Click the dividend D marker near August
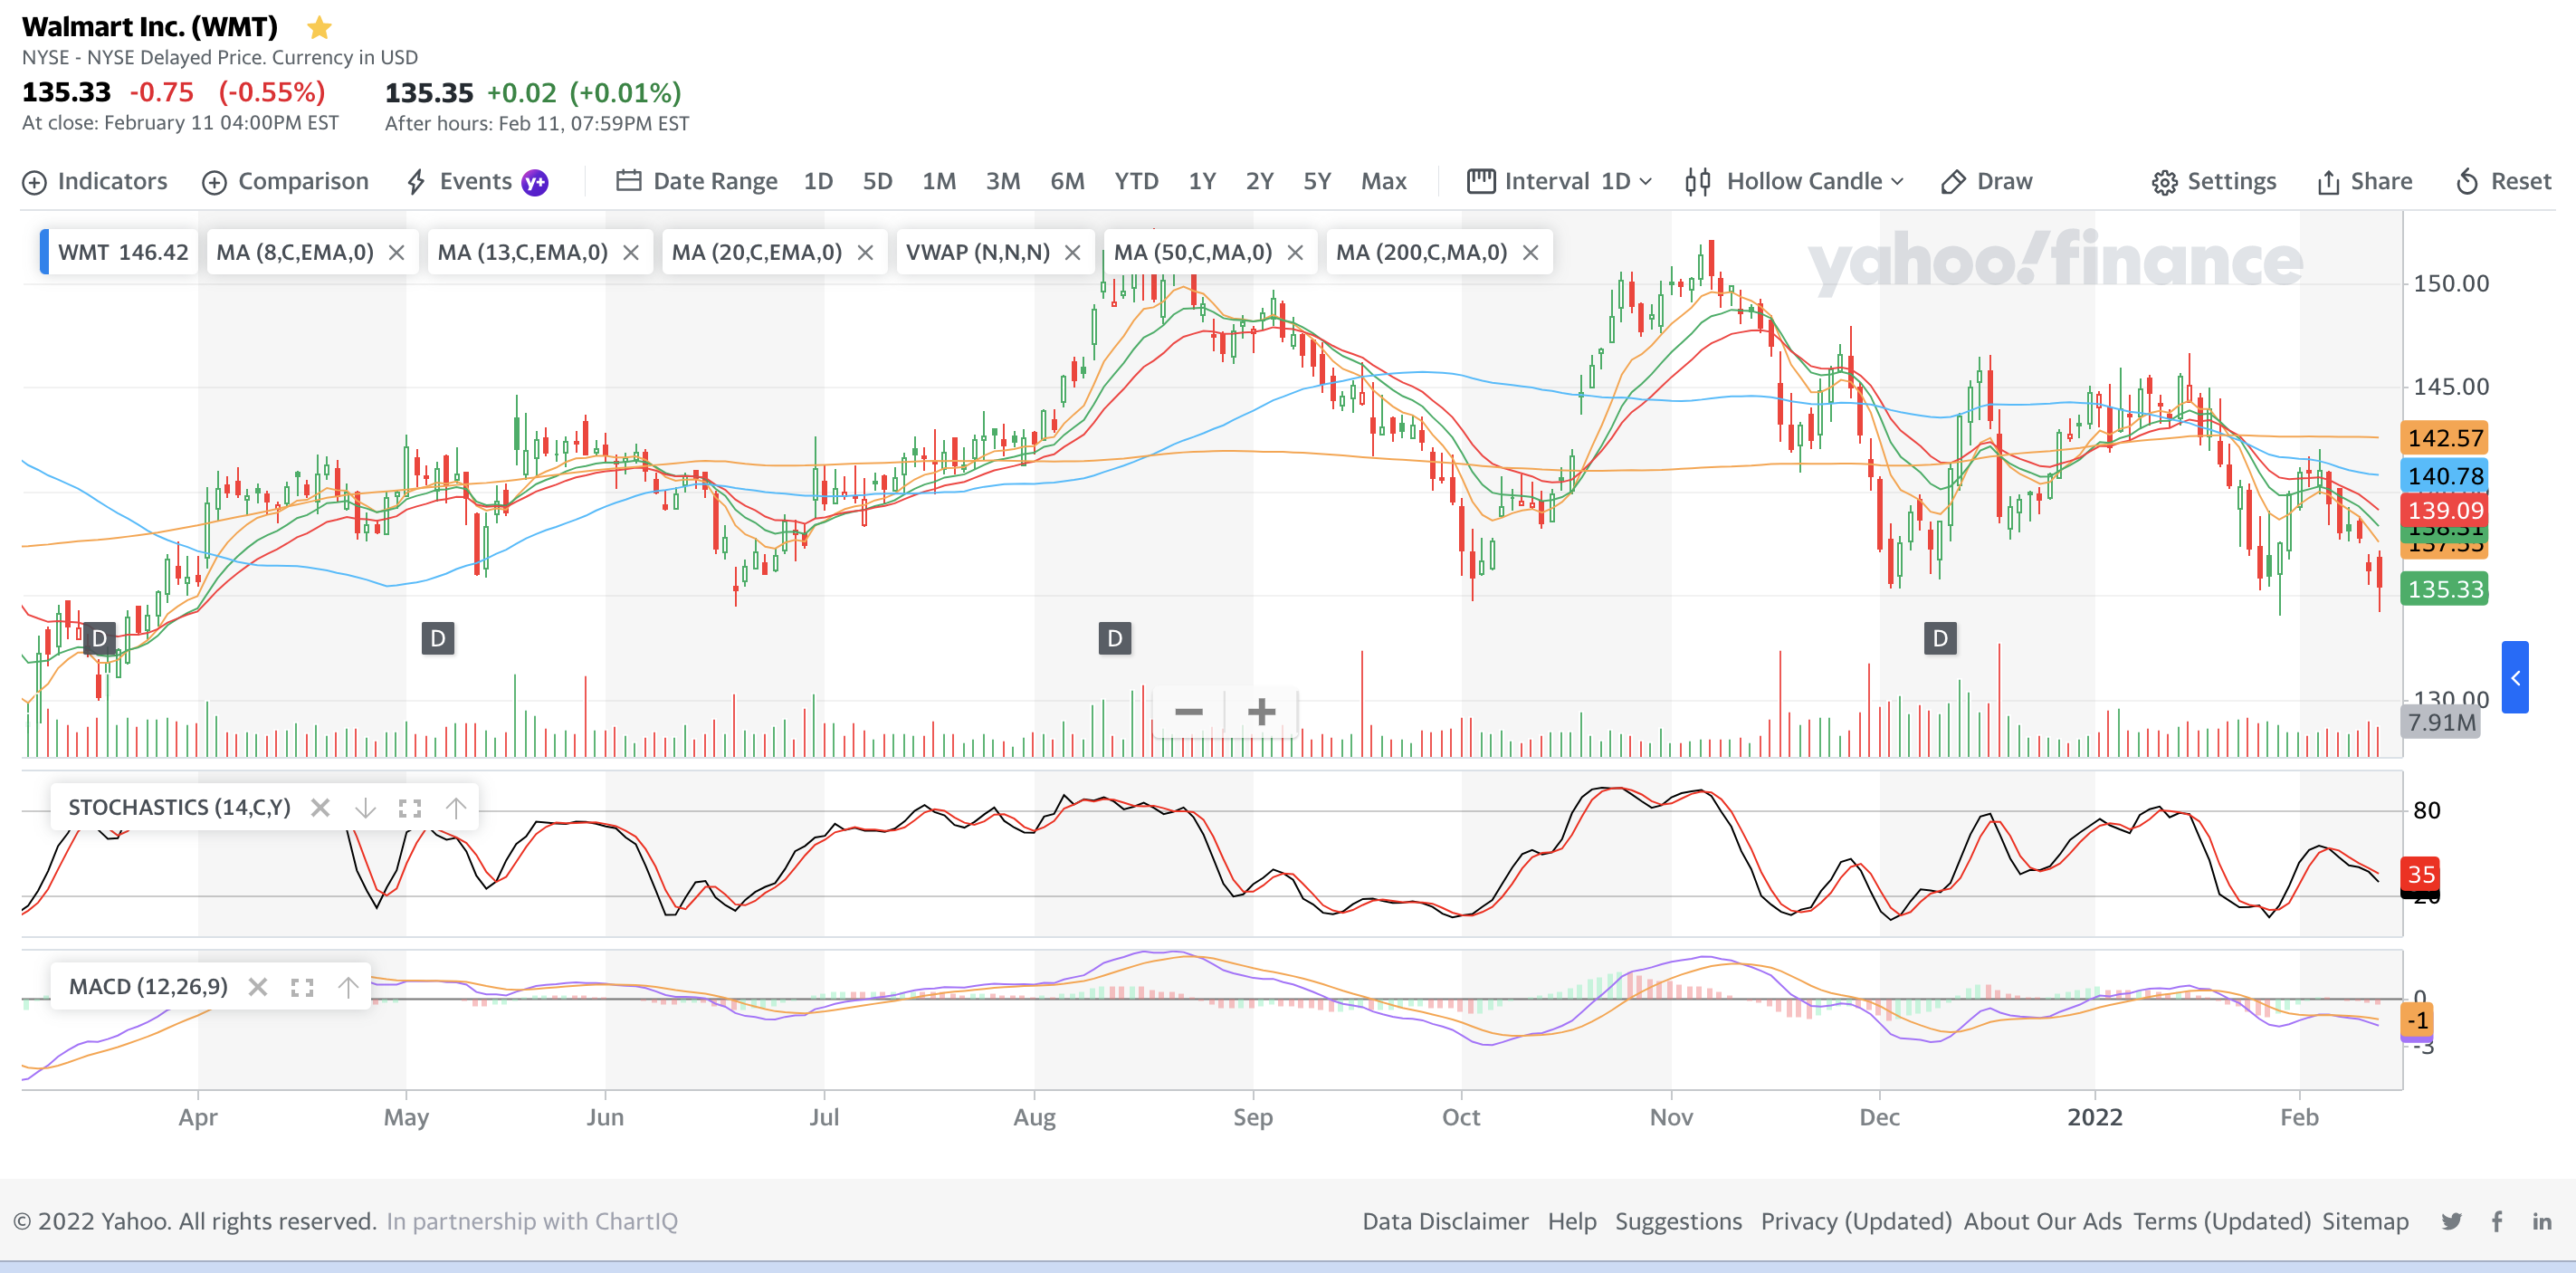2576x1273 pixels. click(1115, 638)
